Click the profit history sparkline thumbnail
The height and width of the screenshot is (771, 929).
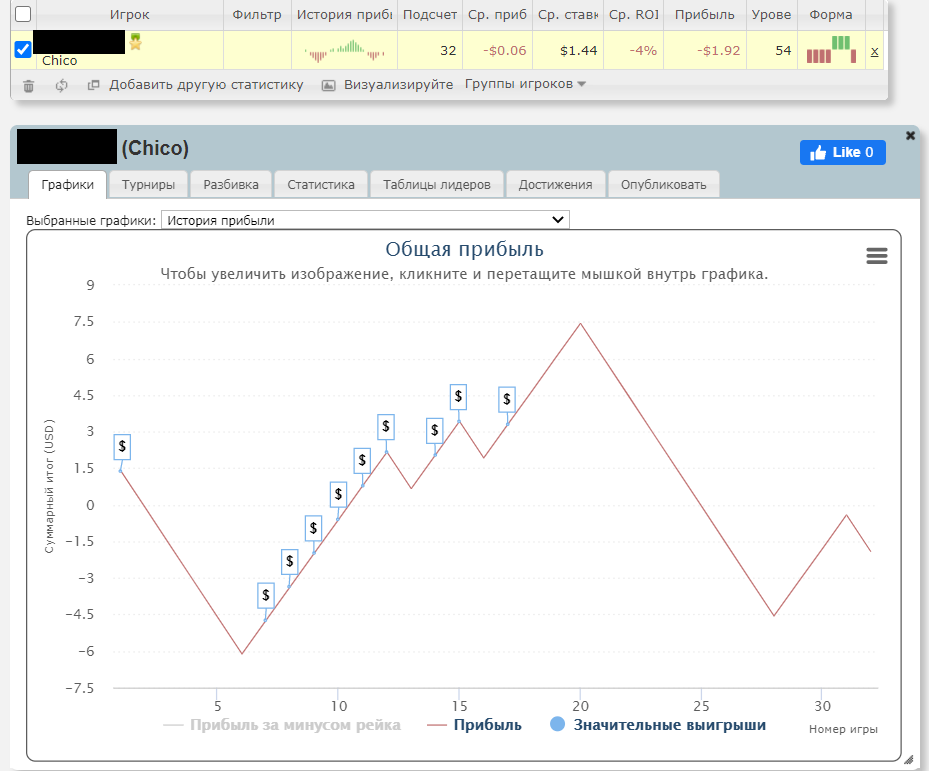tap(344, 50)
